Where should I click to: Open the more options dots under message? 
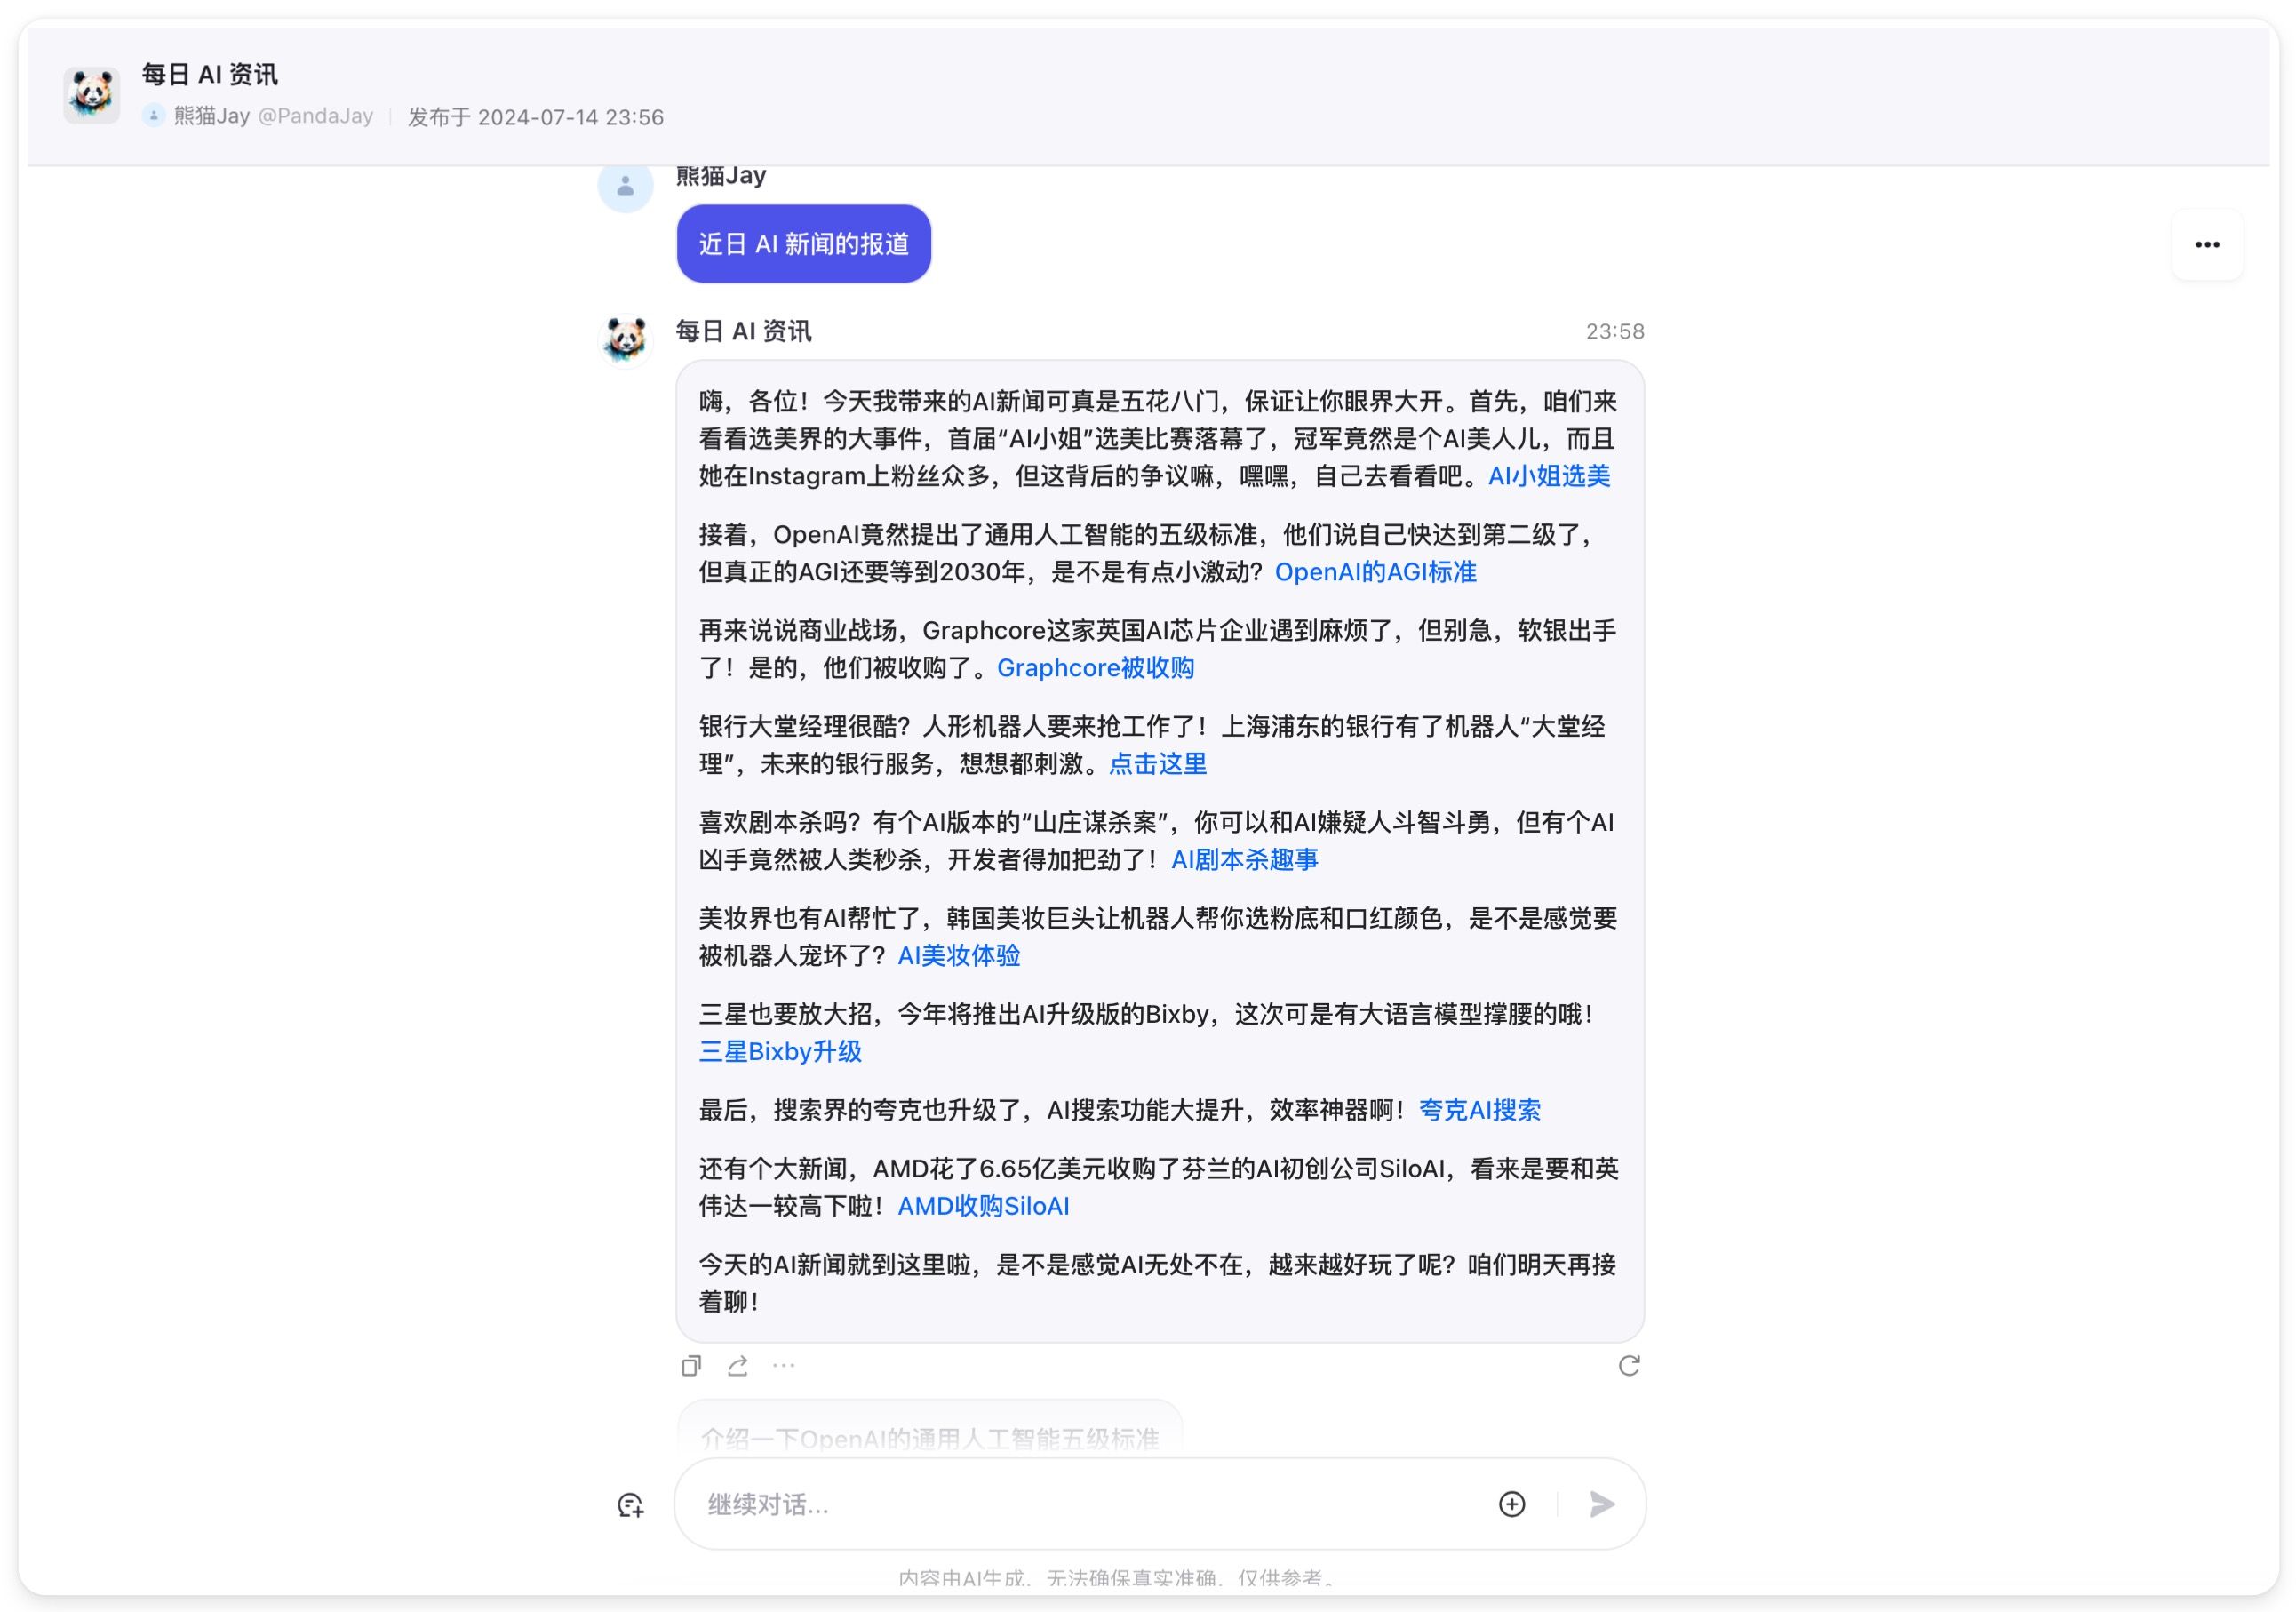784,1365
